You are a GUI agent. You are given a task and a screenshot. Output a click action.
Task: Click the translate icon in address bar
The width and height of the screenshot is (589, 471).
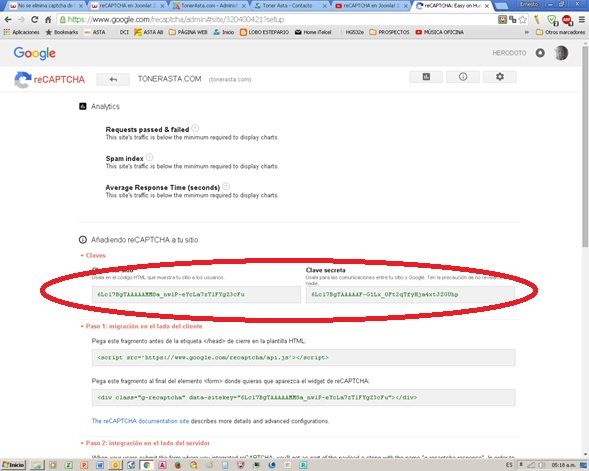513,20
